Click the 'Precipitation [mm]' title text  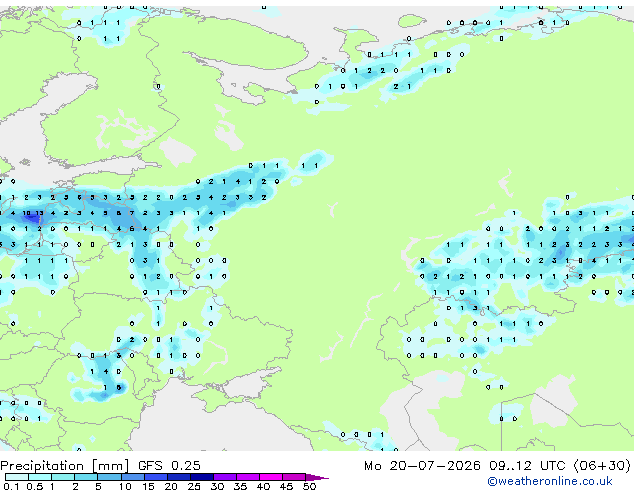click(x=65, y=466)
